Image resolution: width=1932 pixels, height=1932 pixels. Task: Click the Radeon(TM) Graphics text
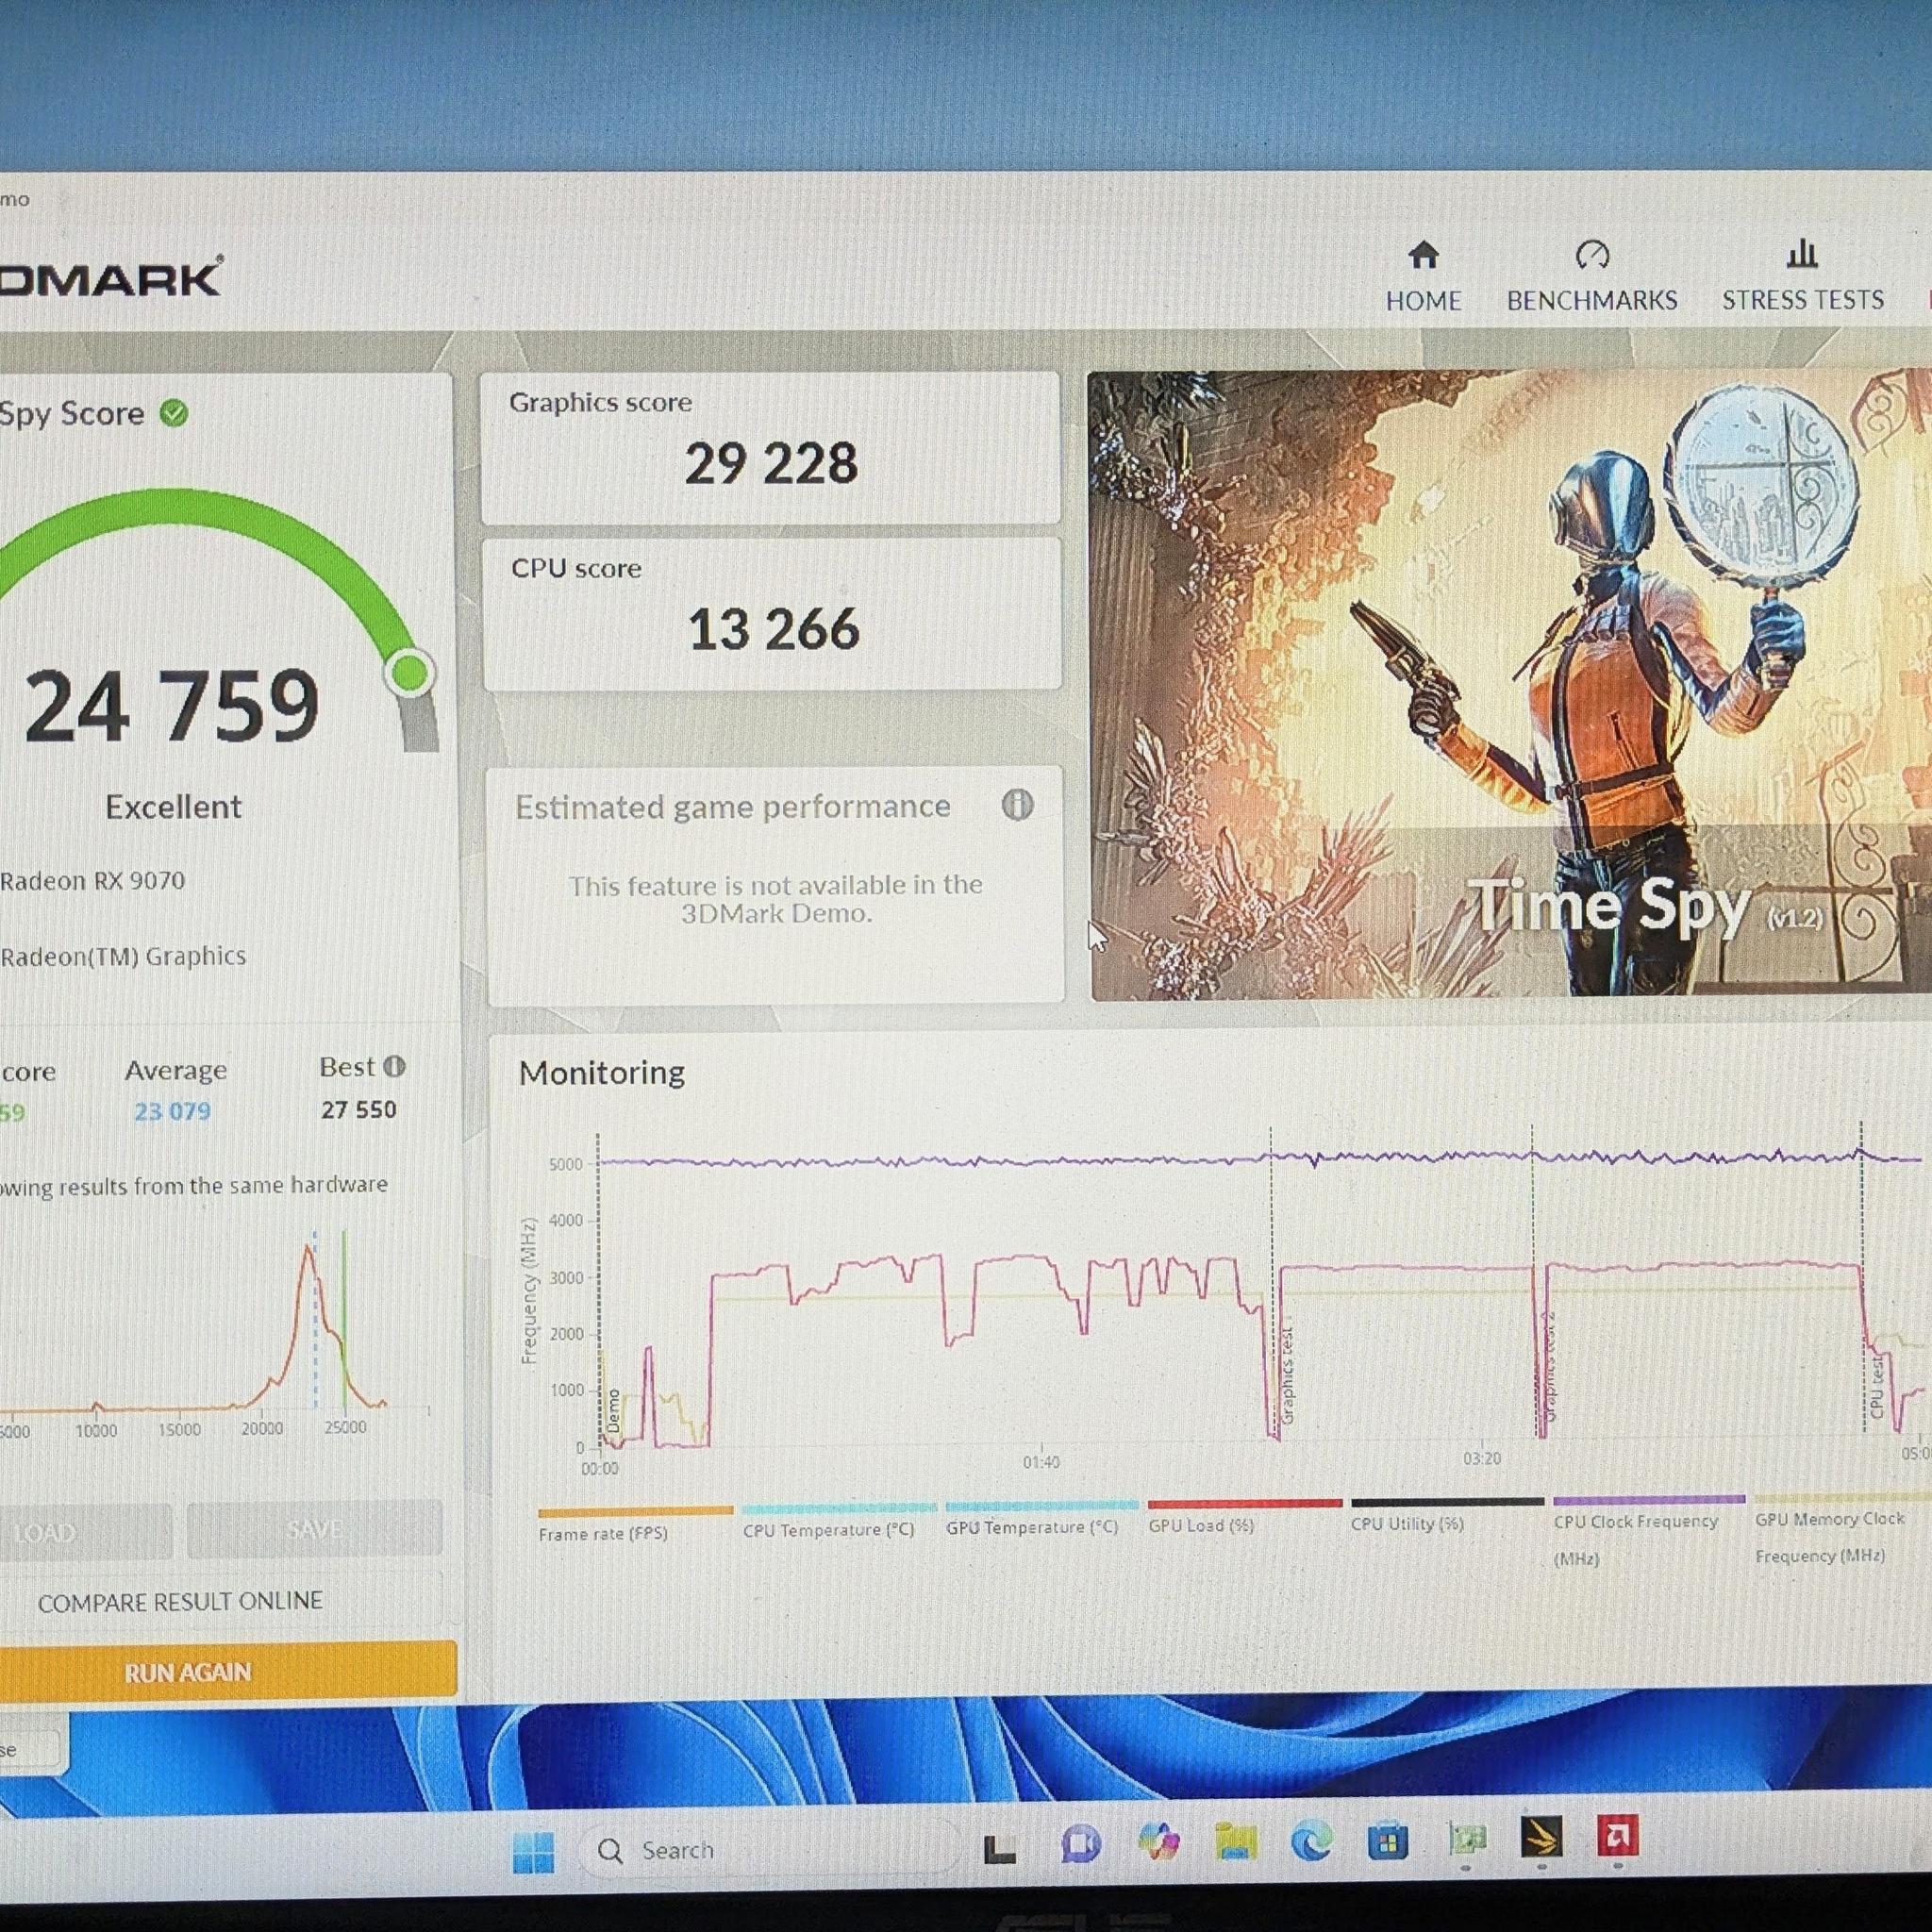(122, 956)
